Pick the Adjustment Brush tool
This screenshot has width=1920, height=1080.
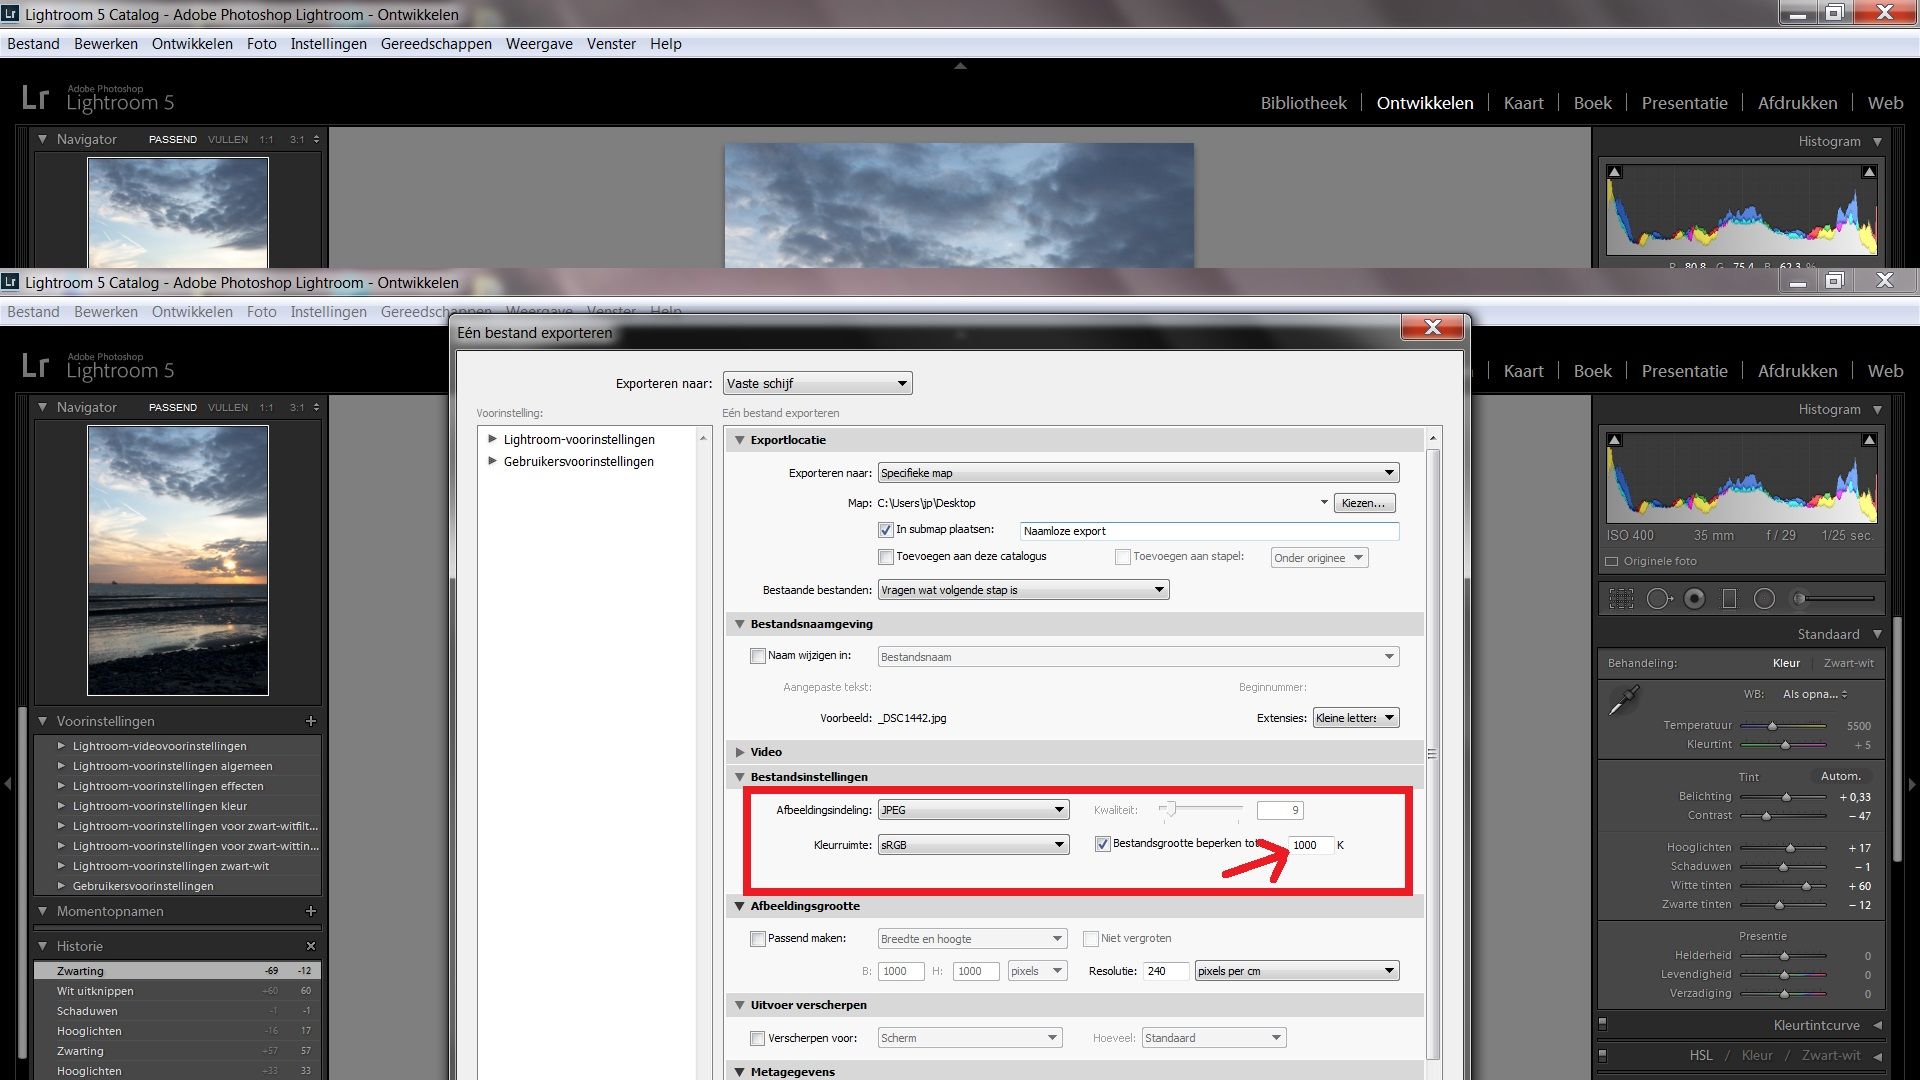click(x=1833, y=599)
